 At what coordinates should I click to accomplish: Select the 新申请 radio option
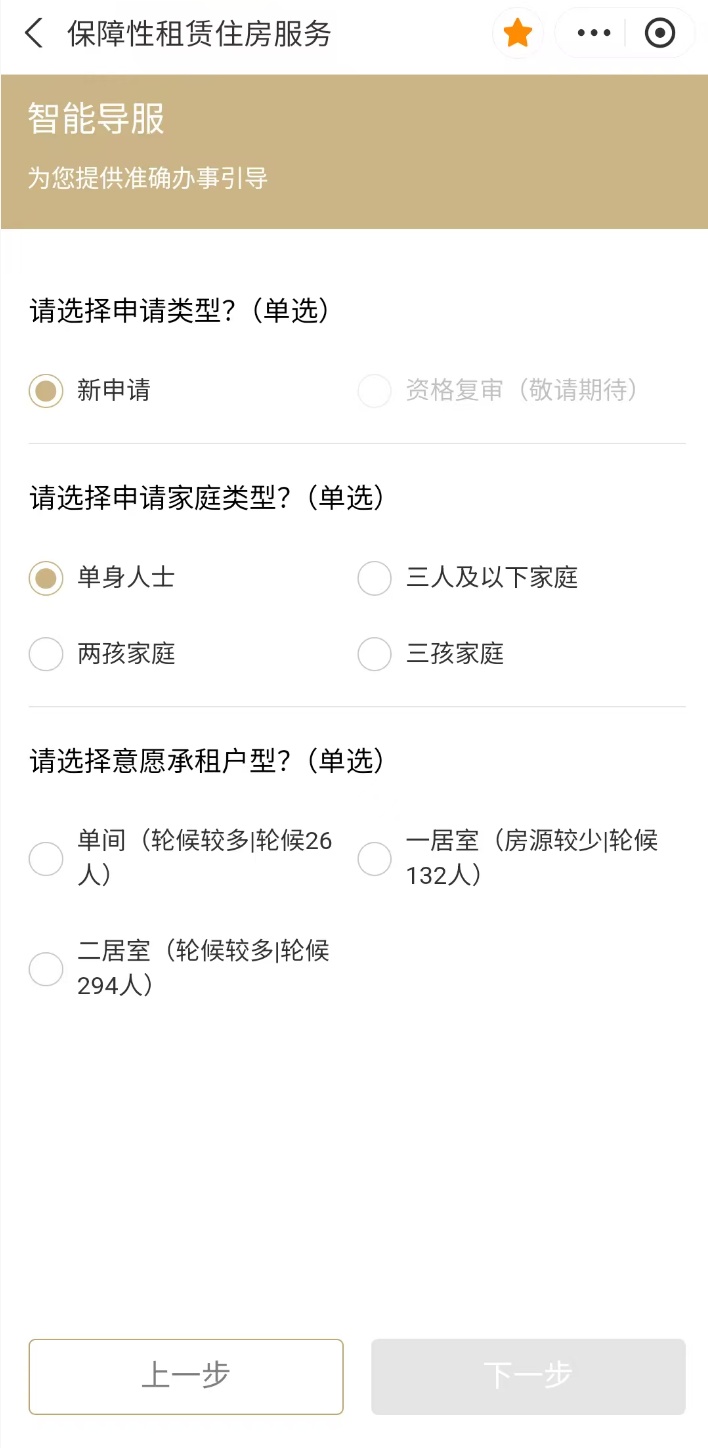point(46,390)
